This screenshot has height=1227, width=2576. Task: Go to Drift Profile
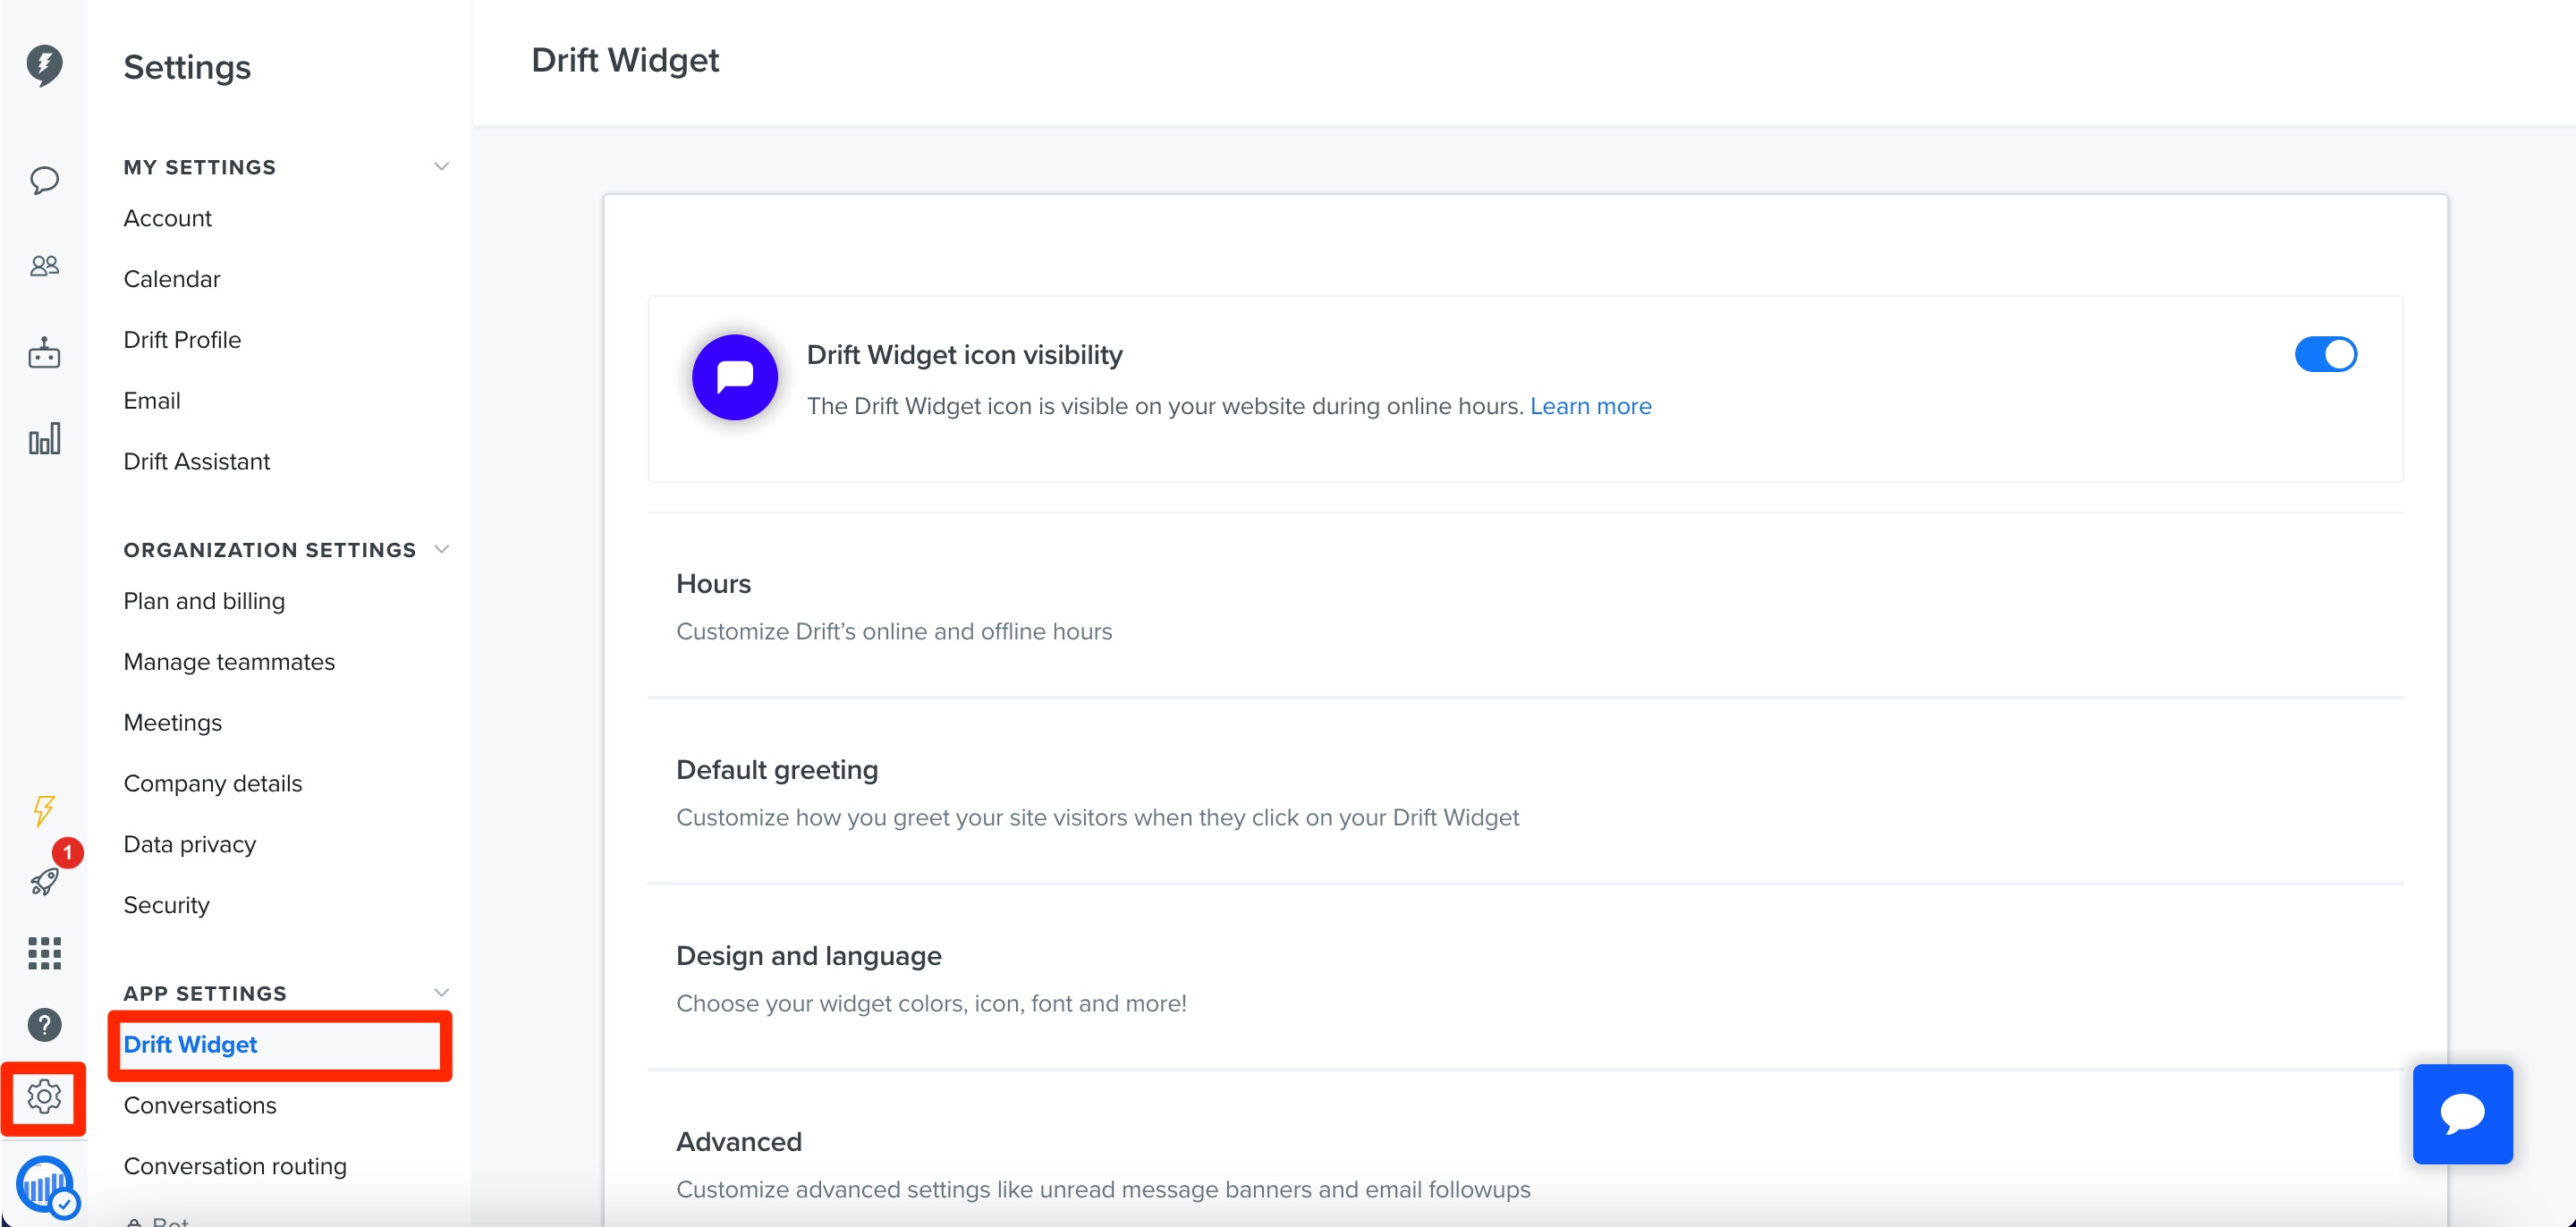182,340
